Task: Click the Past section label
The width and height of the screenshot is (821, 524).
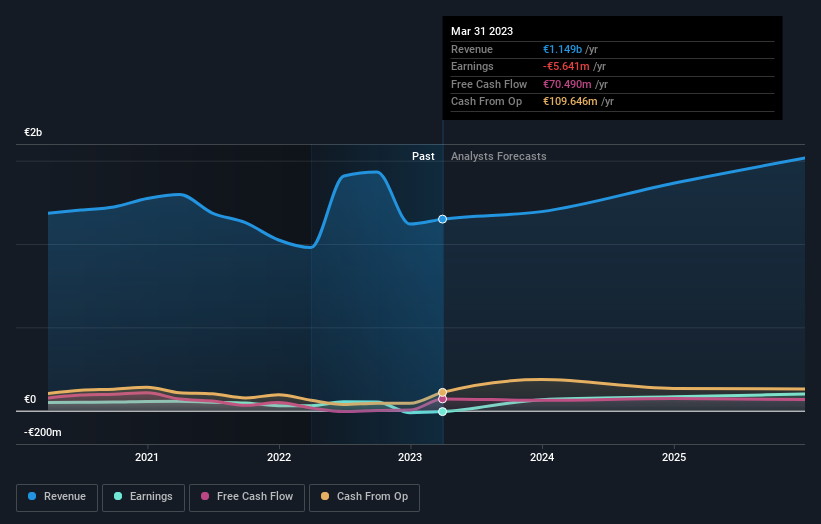Action: click(x=423, y=157)
